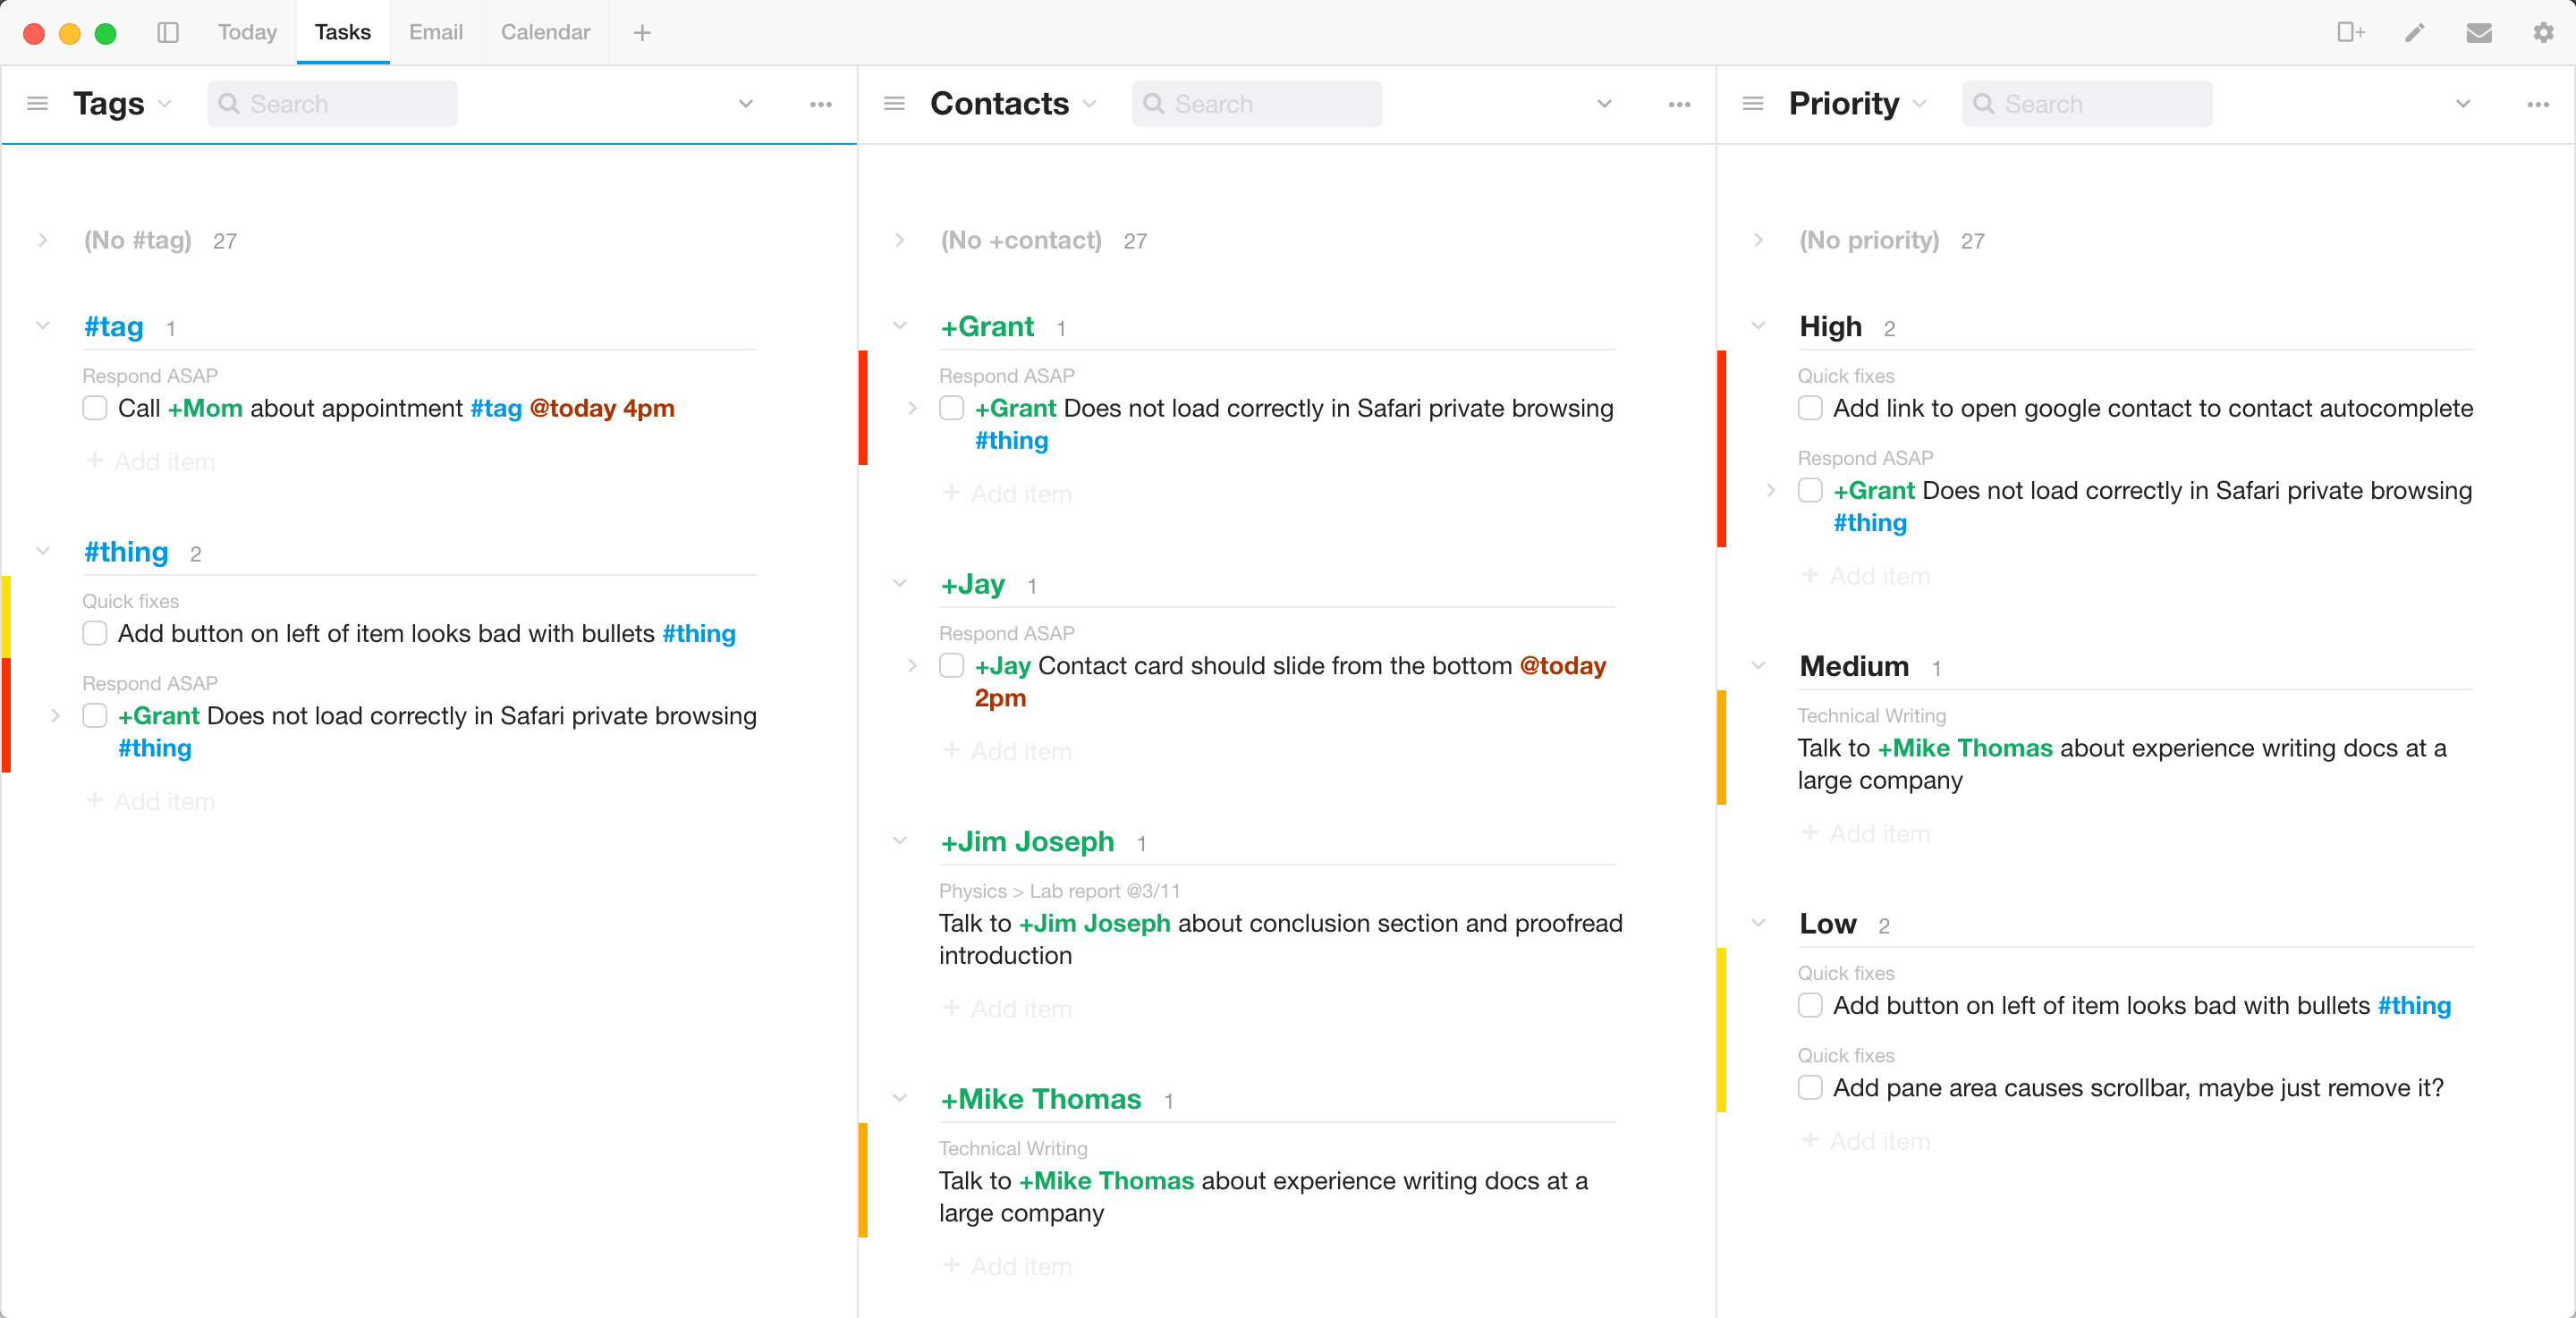Open the +Mike Thomas contact header link

click(1040, 1099)
